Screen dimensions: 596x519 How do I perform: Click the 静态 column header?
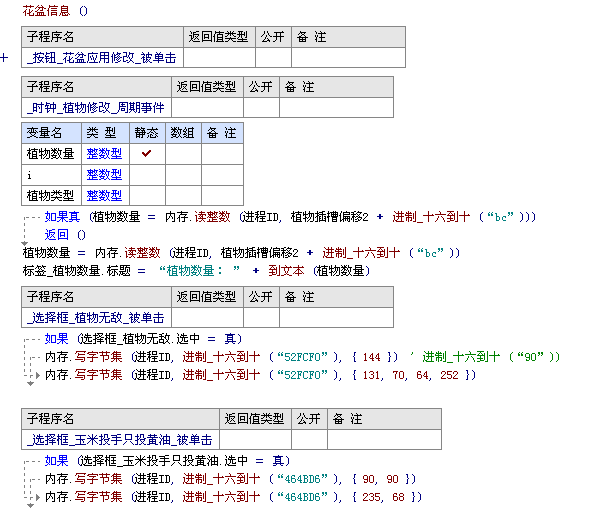(147, 133)
